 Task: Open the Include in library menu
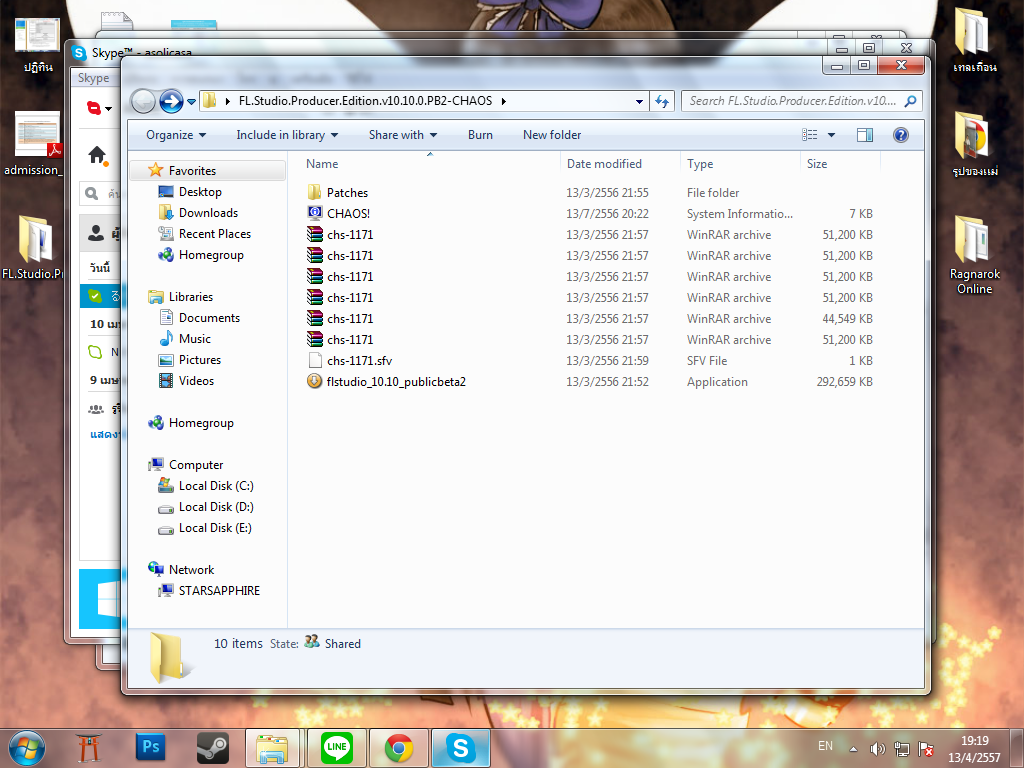pos(287,135)
